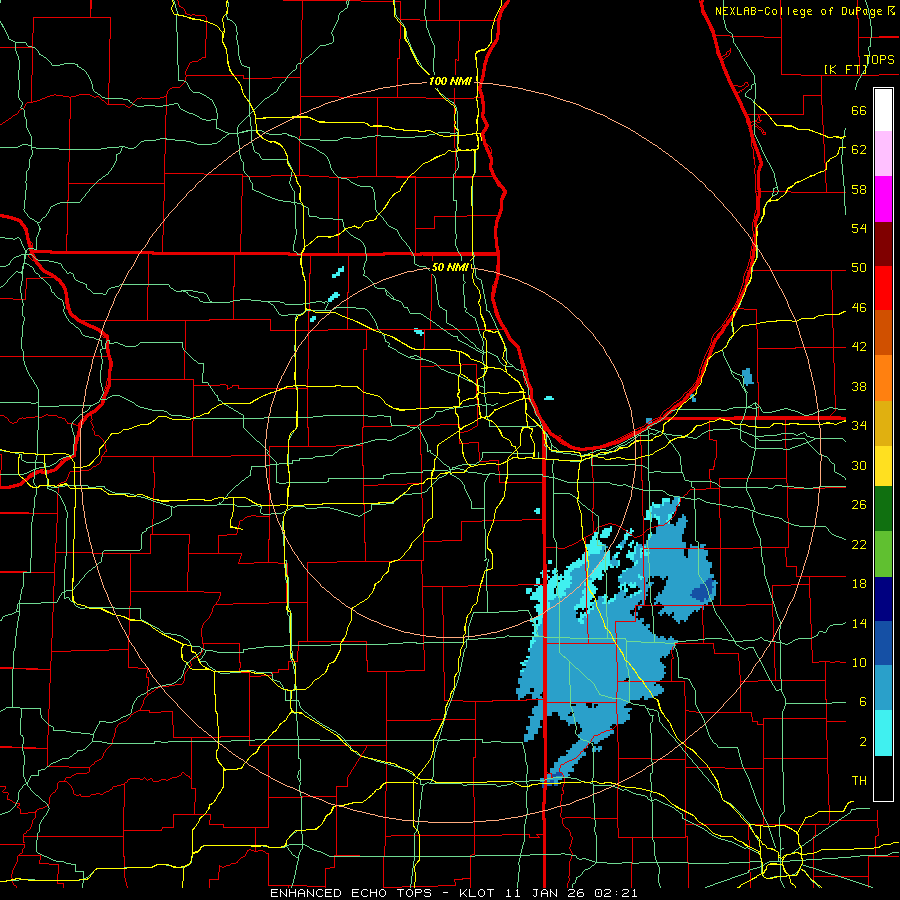900x900 pixels.
Task: Pick the cyan legend swatch
Action: click(883, 733)
